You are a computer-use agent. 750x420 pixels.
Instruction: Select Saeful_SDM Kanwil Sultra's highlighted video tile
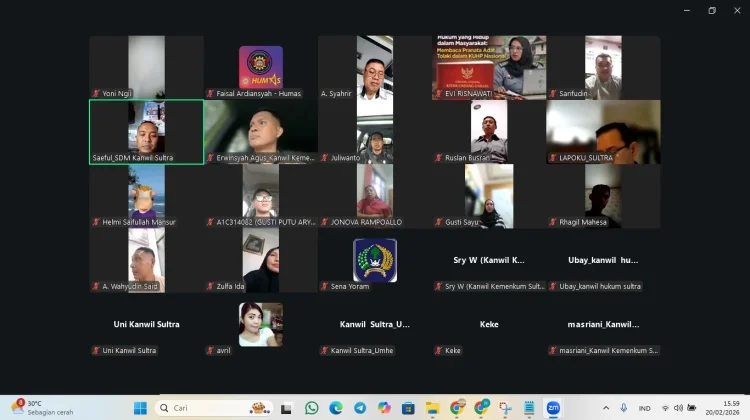click(146, 131)
